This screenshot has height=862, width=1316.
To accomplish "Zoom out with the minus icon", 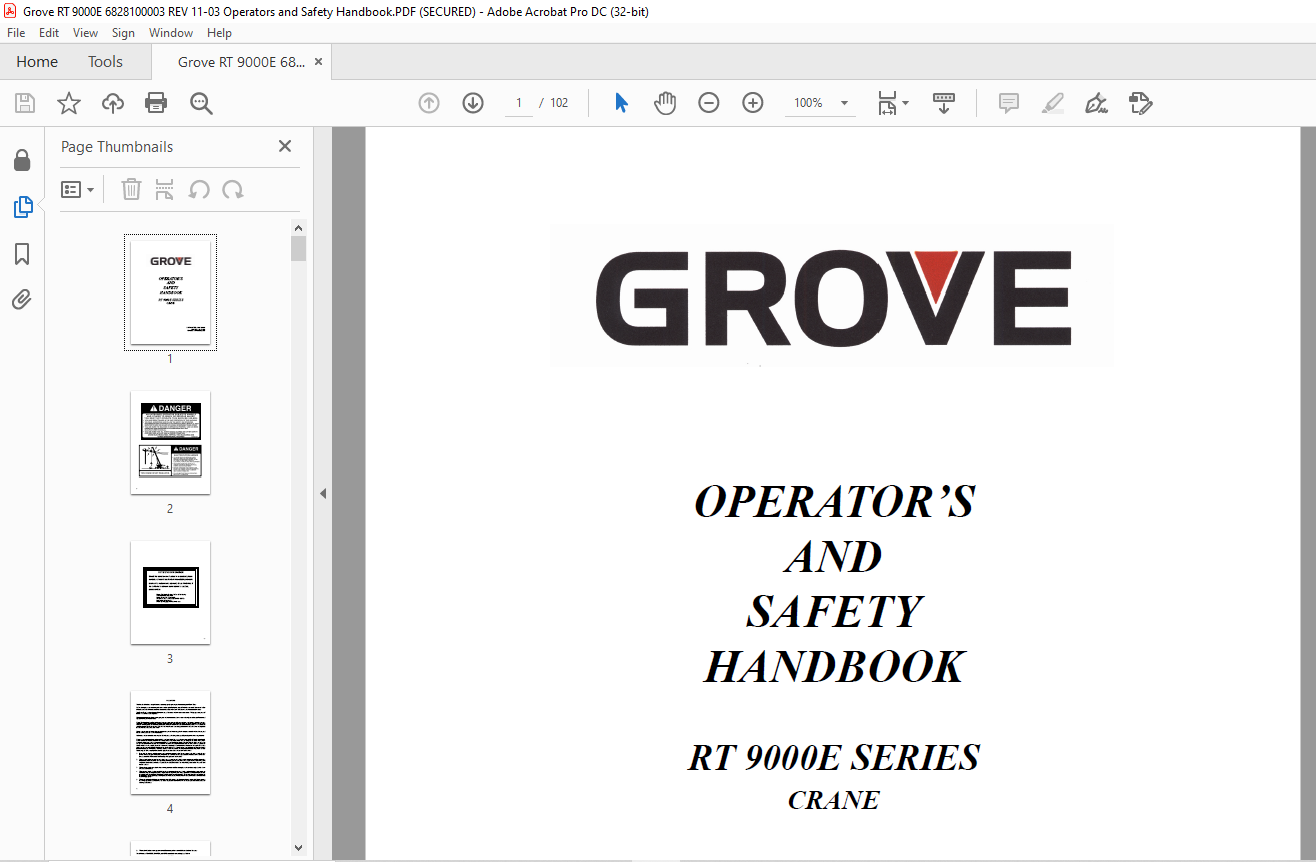I will [709, 103].
